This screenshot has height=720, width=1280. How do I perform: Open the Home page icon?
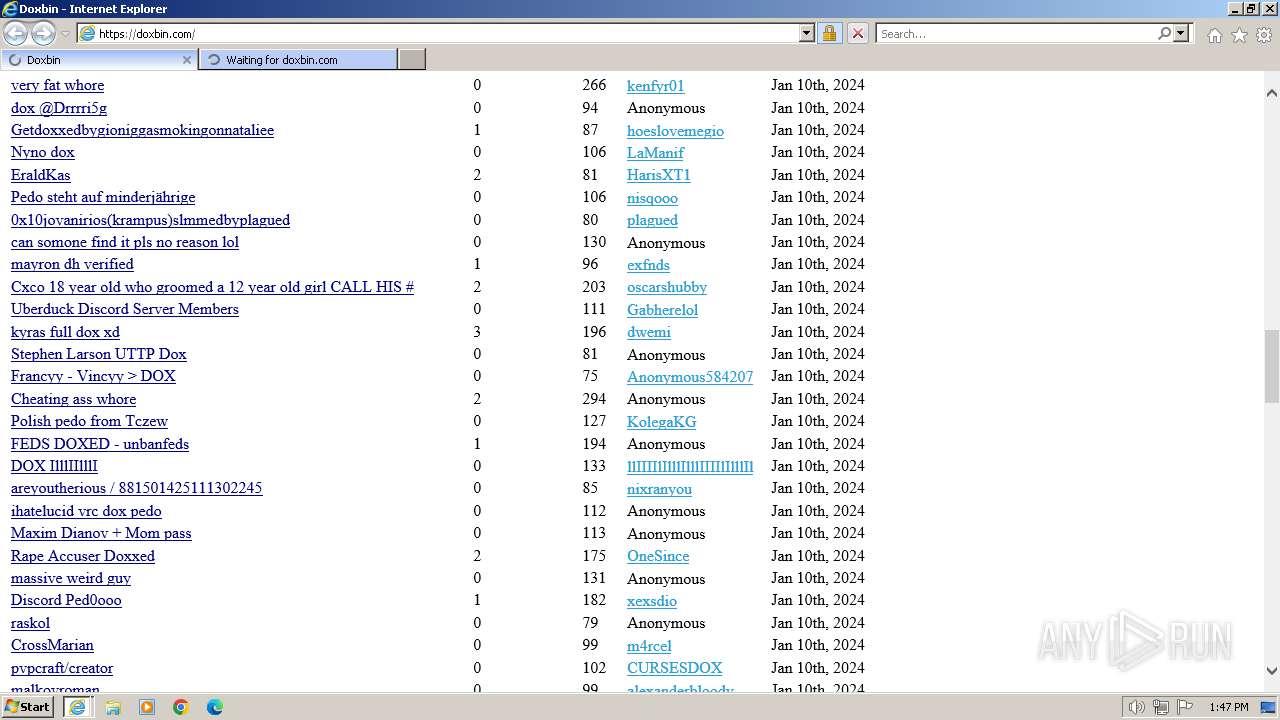click(1214, 35)
